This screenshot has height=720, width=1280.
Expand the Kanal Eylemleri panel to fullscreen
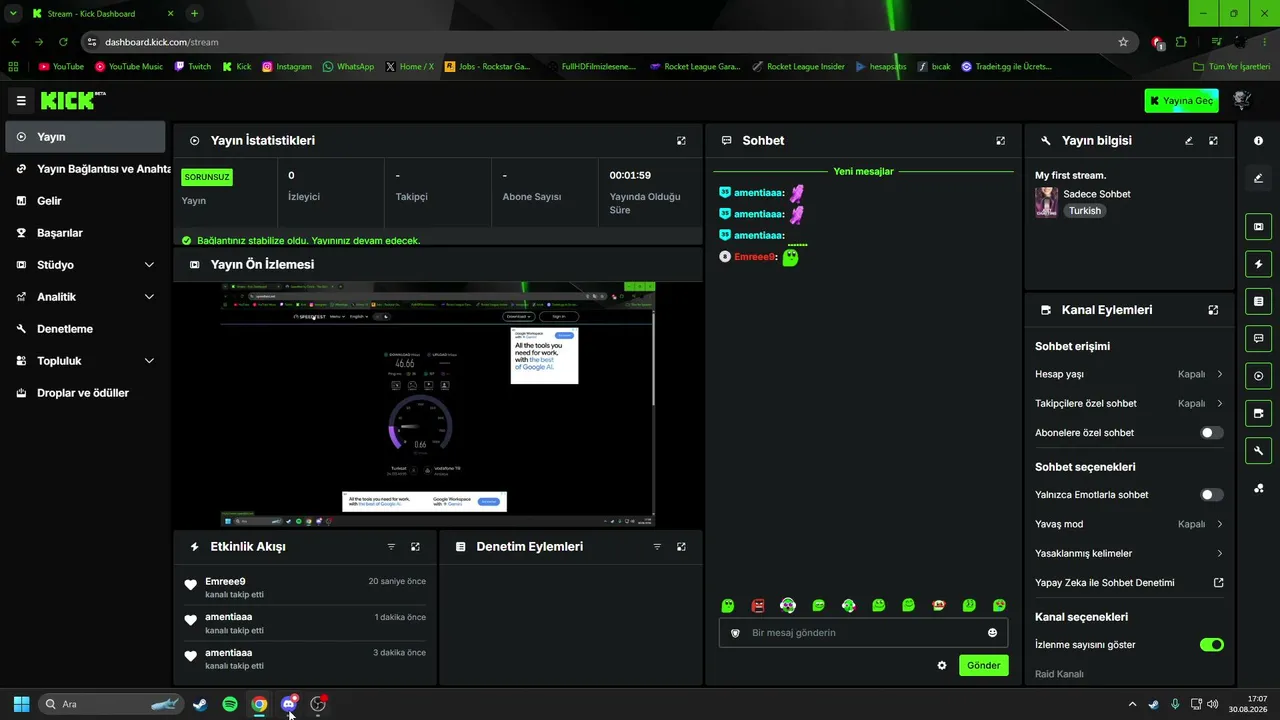tap(1213, 310)
